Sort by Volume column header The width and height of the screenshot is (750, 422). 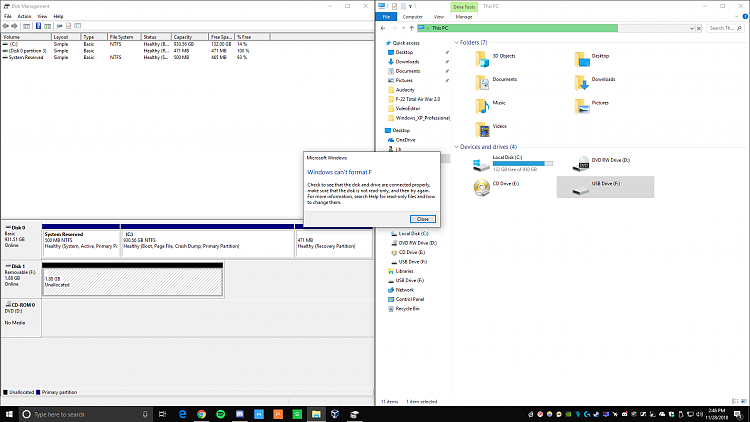[x=26, y=37]
